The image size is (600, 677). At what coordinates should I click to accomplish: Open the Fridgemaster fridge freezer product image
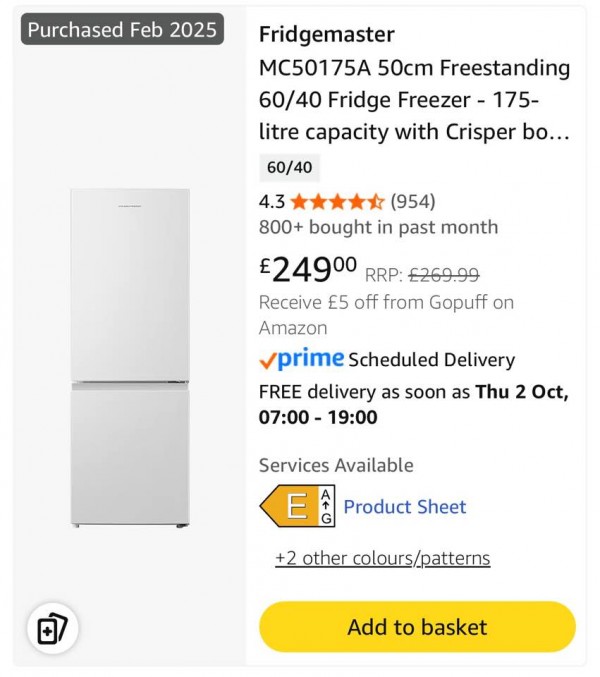point(129,358)
